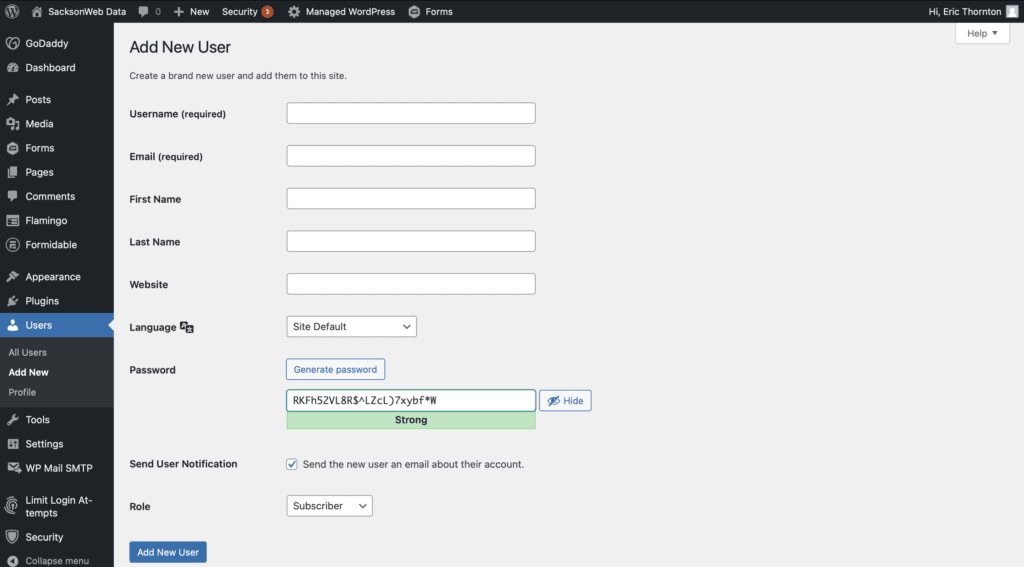Click the Email input field
Viewport: 1024px width, 567px height.
[411, 155]
